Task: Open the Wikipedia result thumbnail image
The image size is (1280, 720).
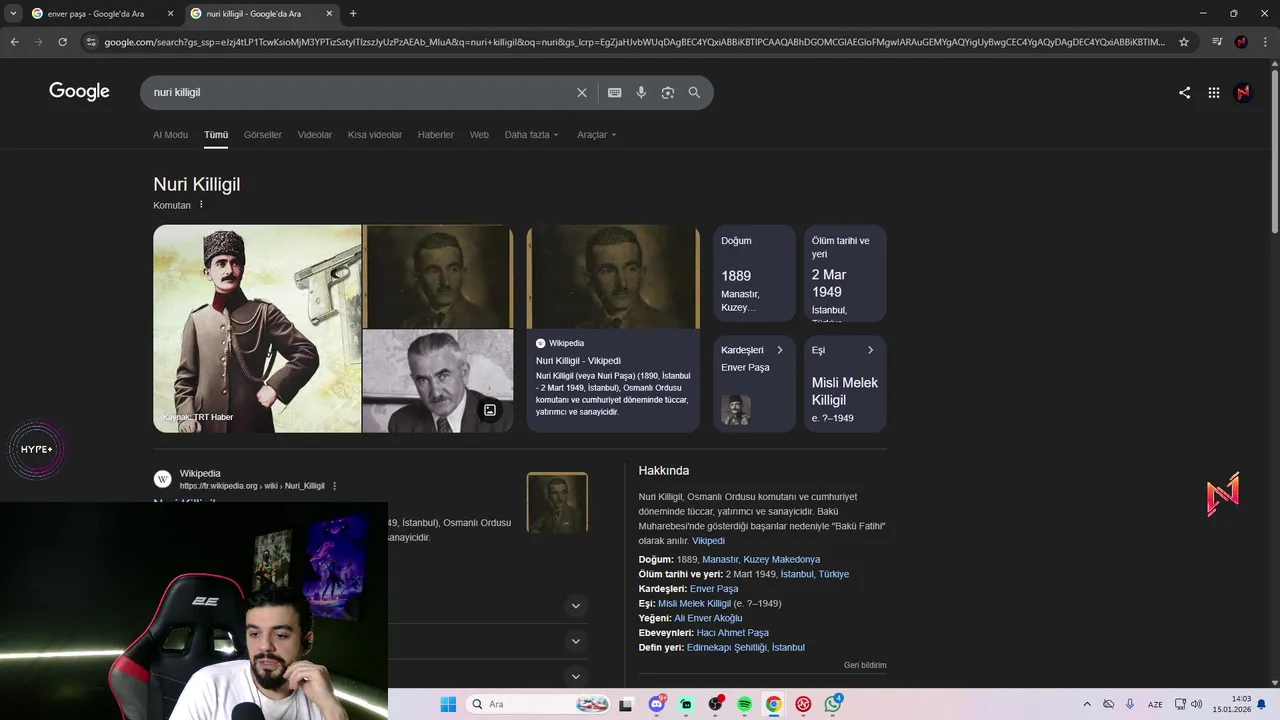Action: [x=557, y=503]
